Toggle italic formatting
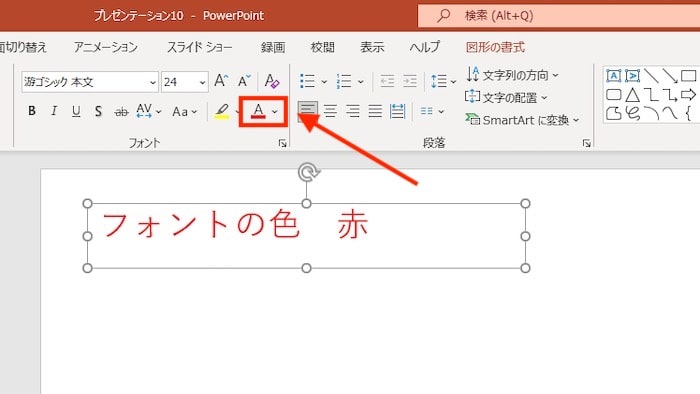 (54, 111)
